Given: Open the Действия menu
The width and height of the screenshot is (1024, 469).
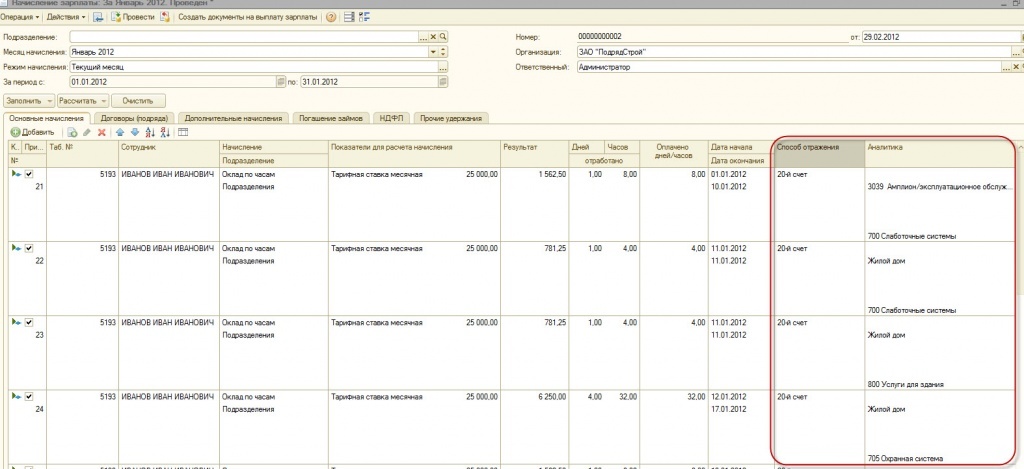Looking at the screenshot, I should (67, 17).
